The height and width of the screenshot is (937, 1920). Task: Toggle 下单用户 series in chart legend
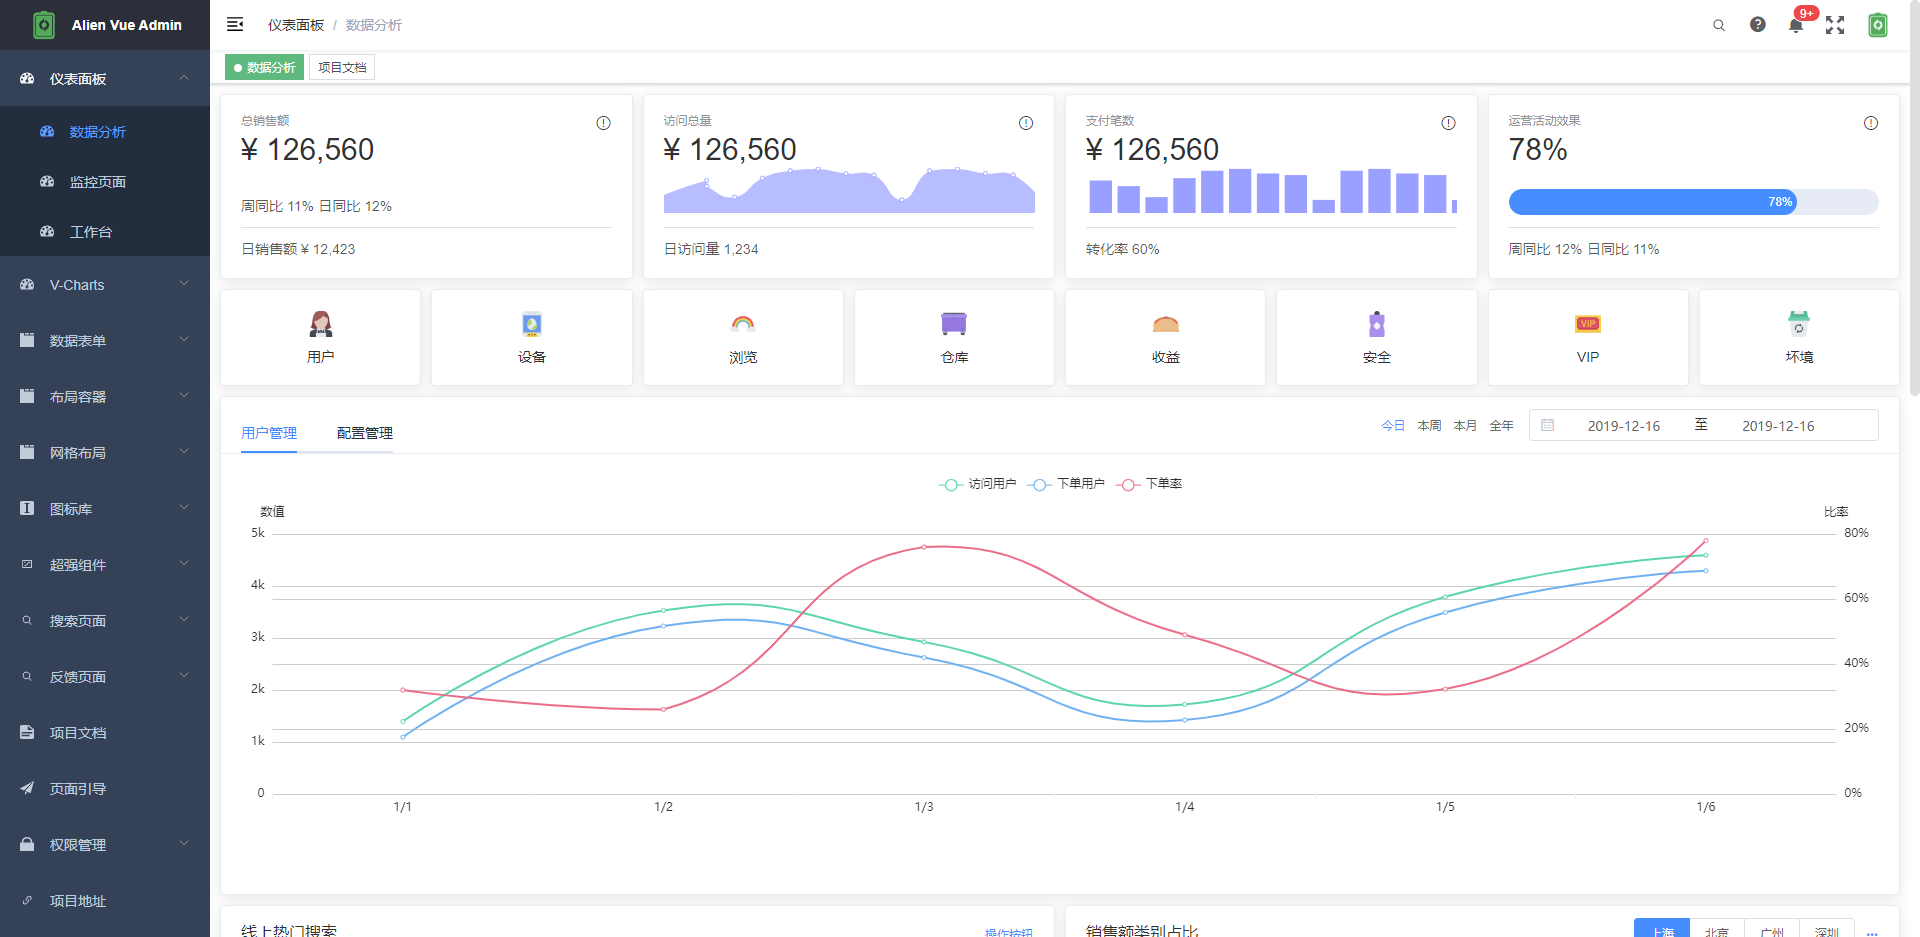pos(1066,484)
